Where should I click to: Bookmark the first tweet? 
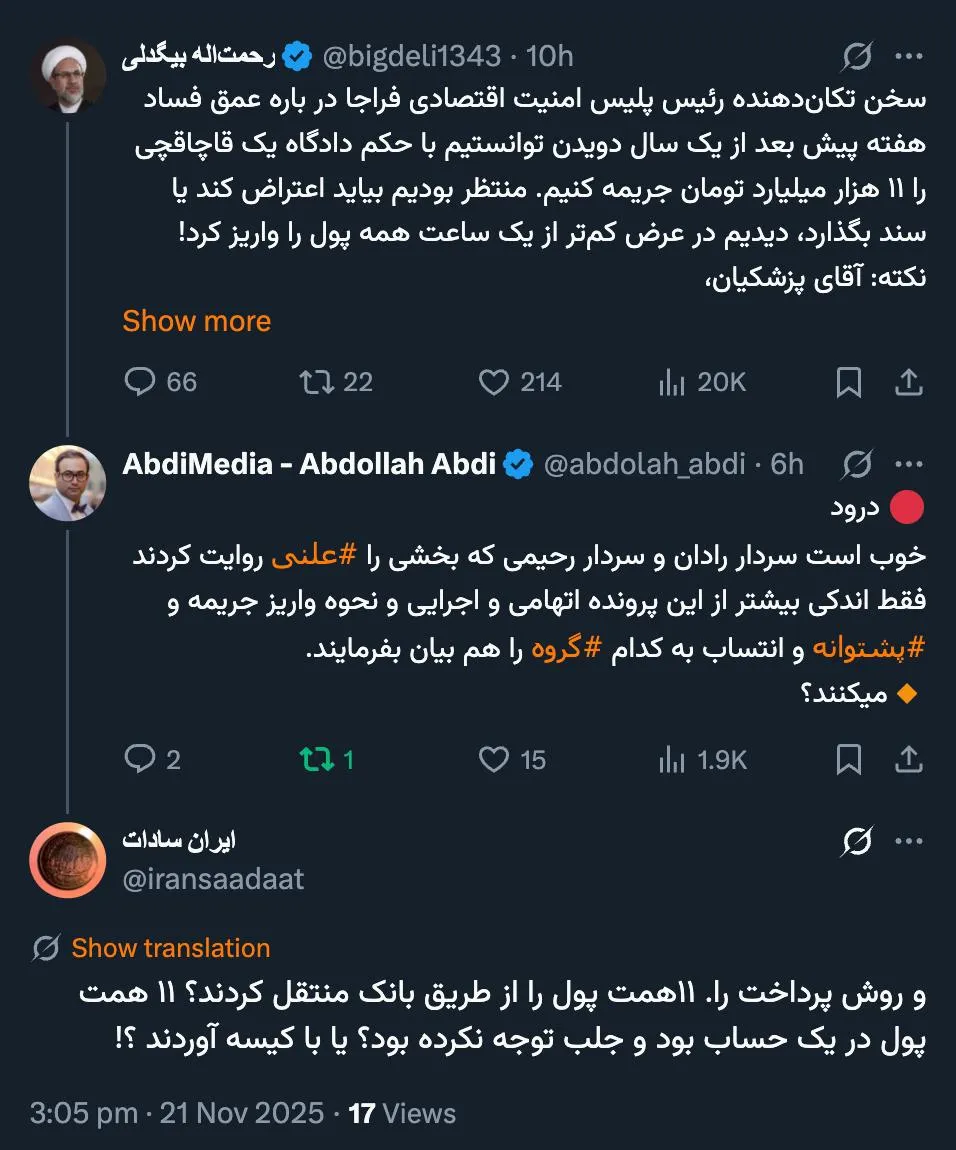[x=848, y=382]
